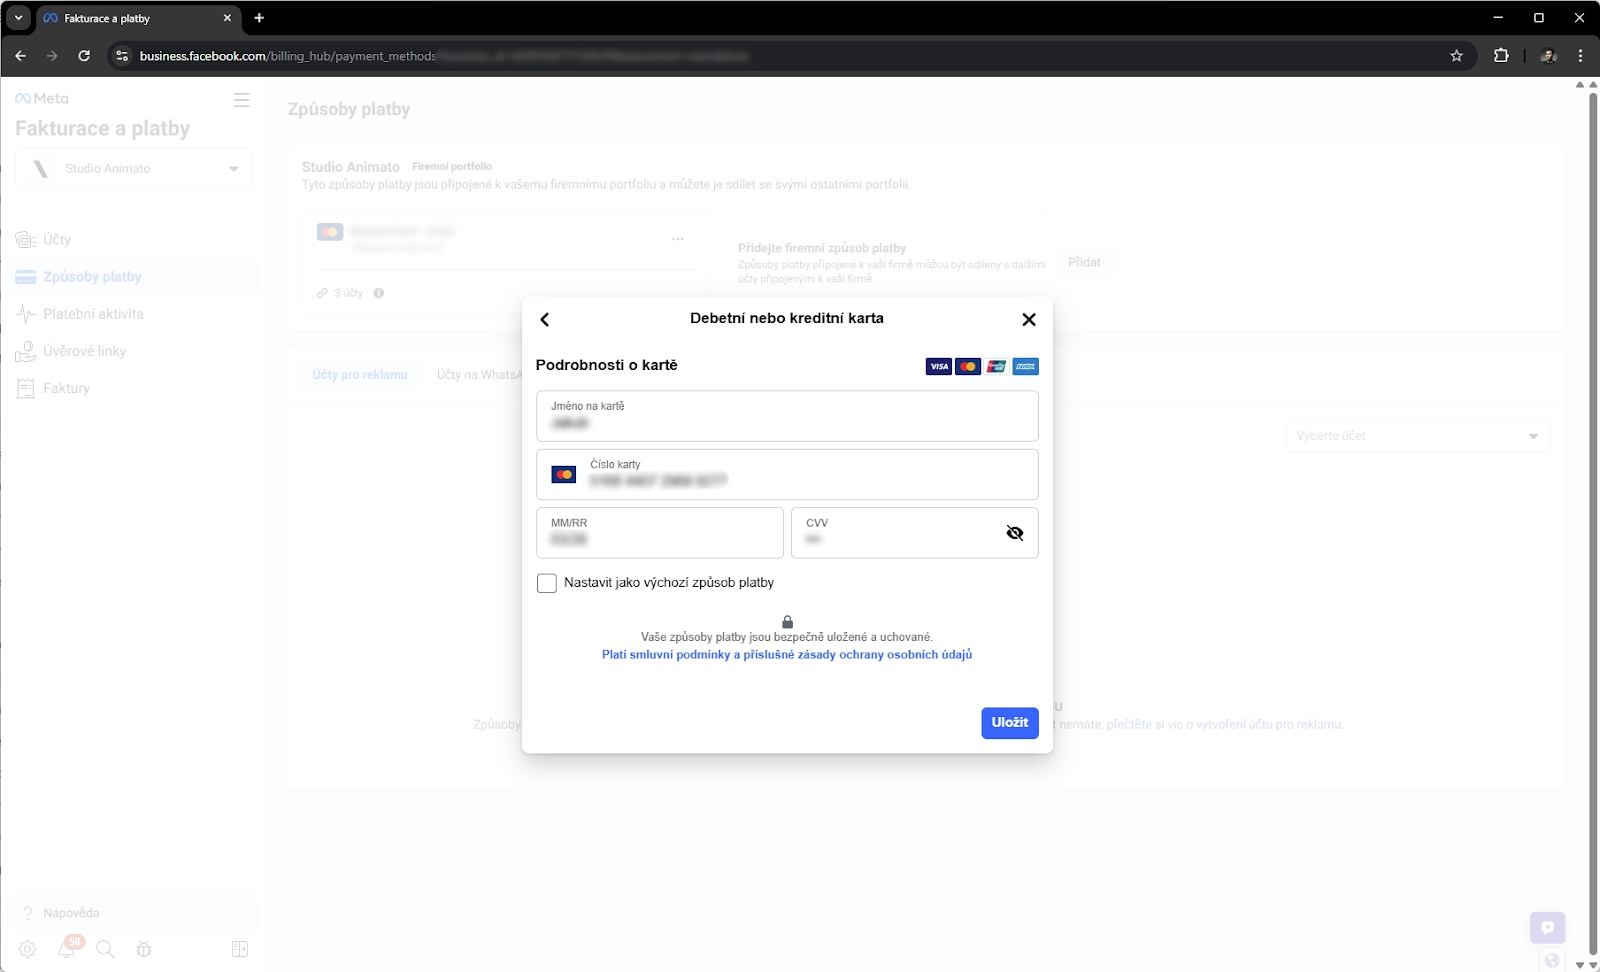The width and height of the screenshot is (1600, 972).
Task: Go back using the dialog's back arrow
Action: 545,320
